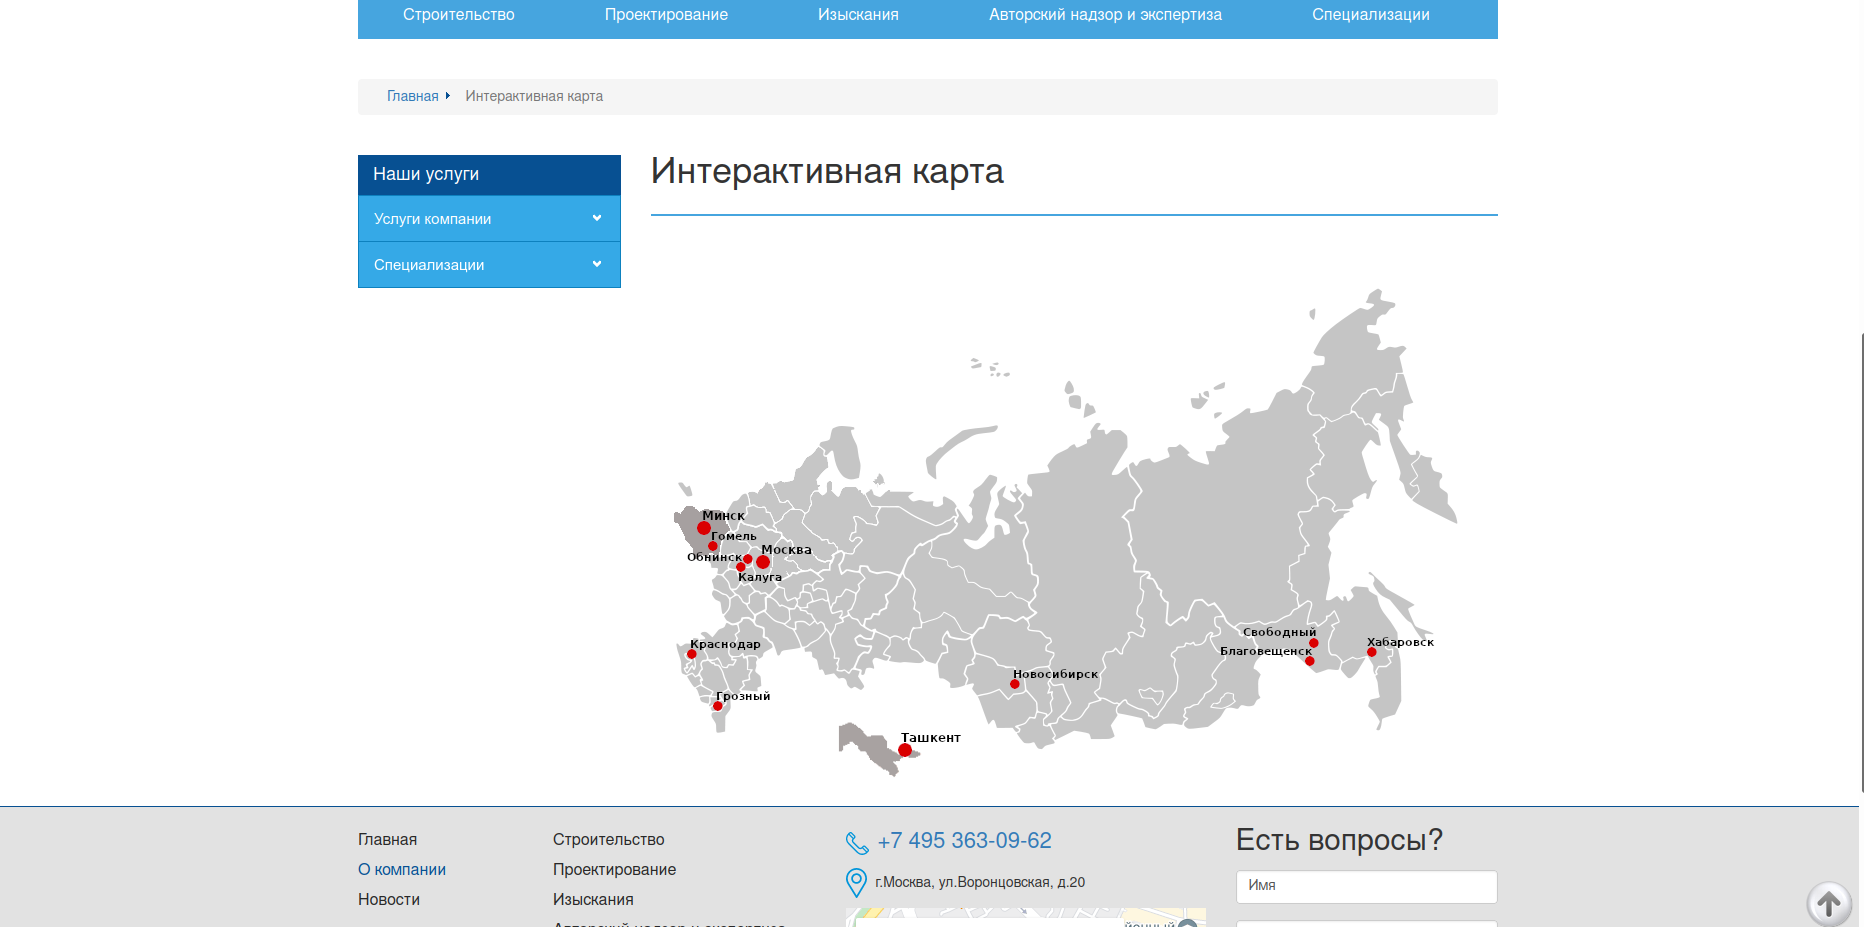Click the embedded map thumbnail in footer
The height and width of the screenshot is (927, 1864).
point(1026,917)
